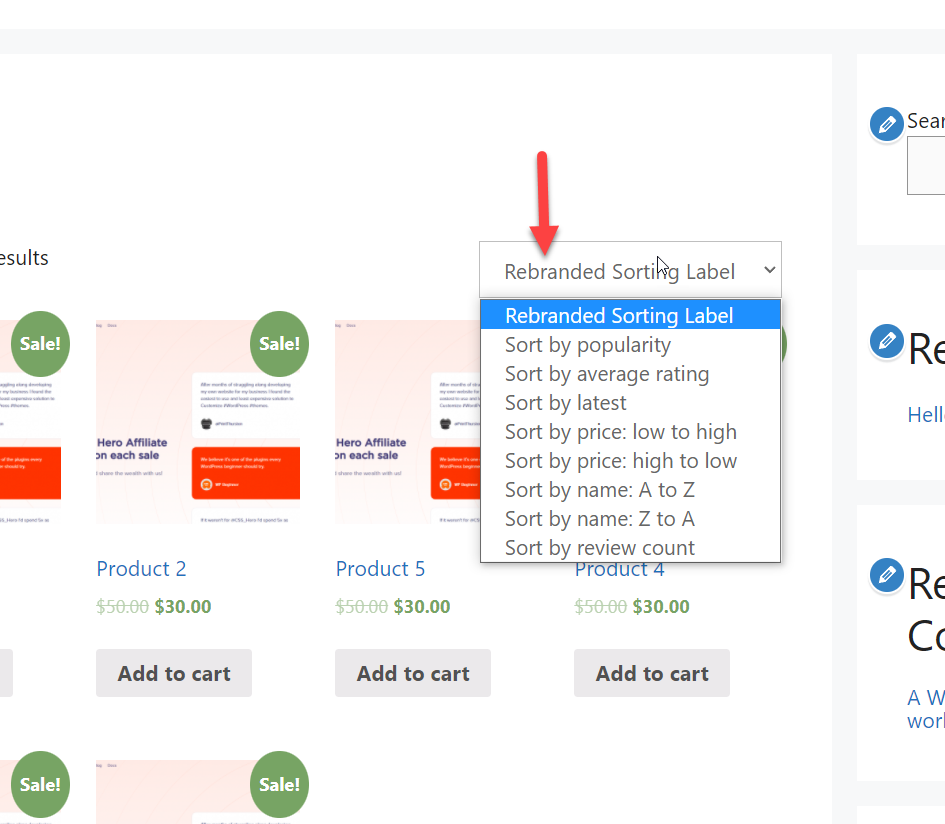
Task: Choose 'Sort by popularity' option
Action: click(630, 345)
